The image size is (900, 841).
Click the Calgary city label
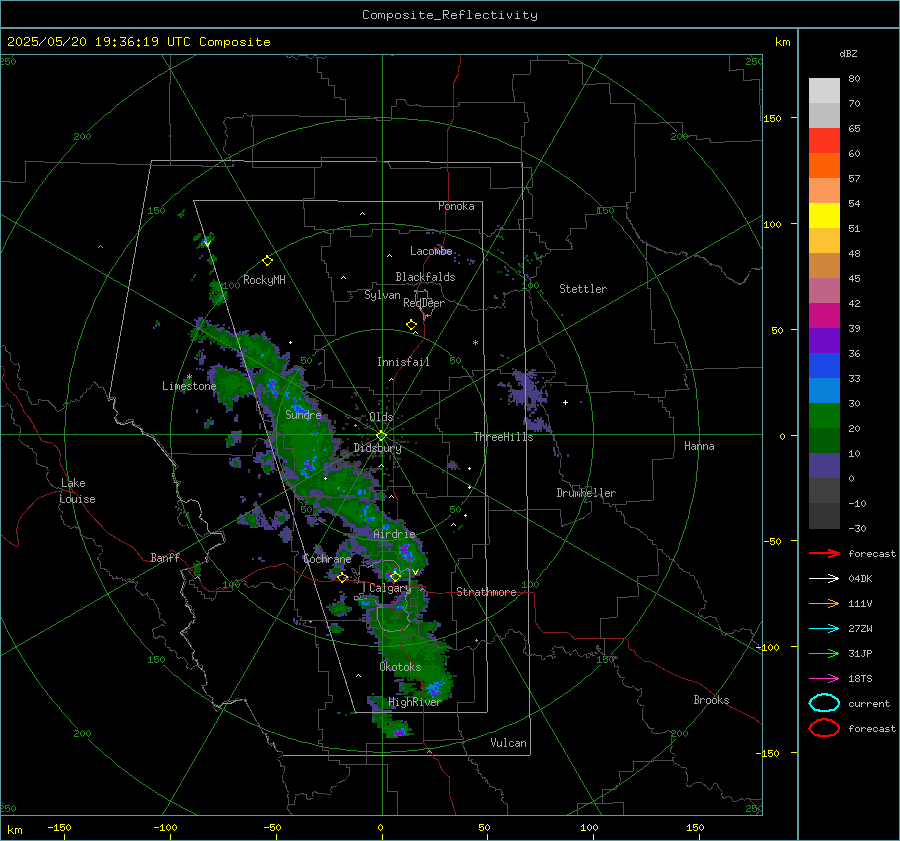390,588
